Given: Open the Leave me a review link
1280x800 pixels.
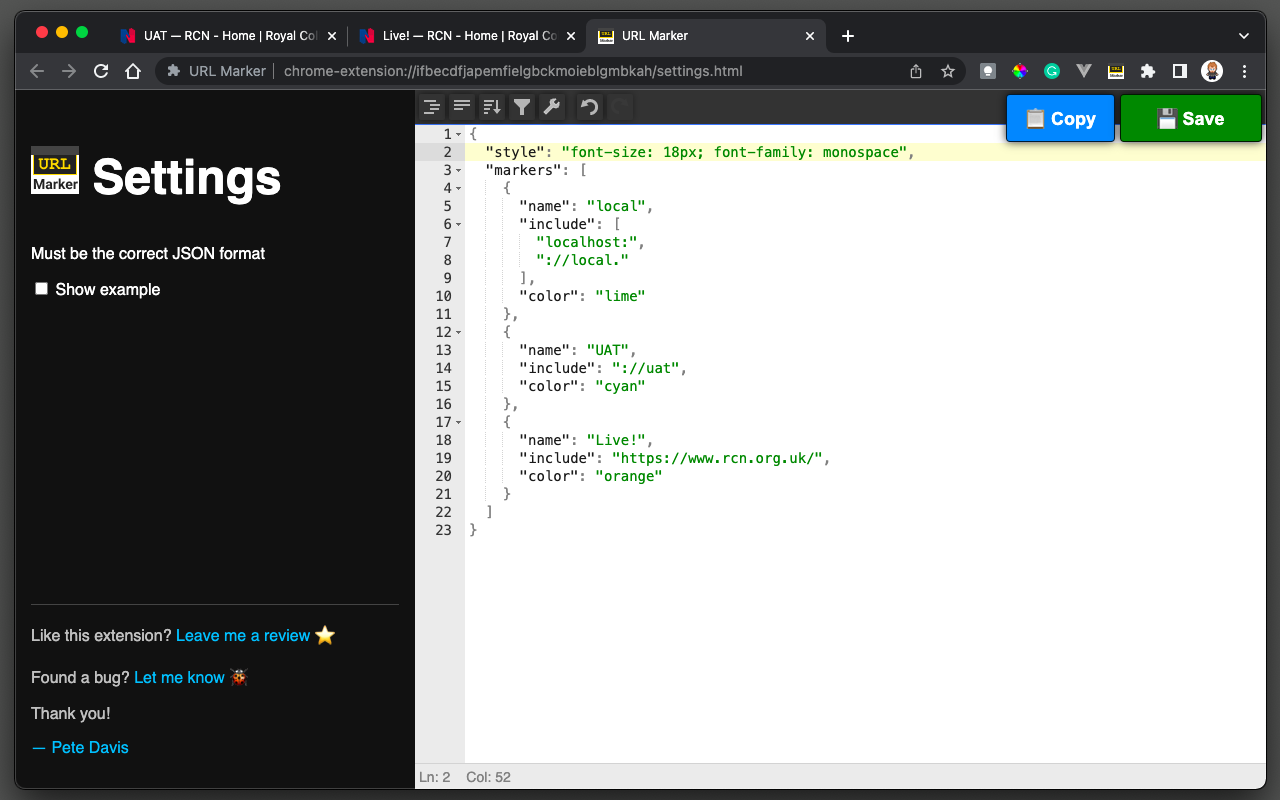Looking at the screenshot, I should pos(243,636).
